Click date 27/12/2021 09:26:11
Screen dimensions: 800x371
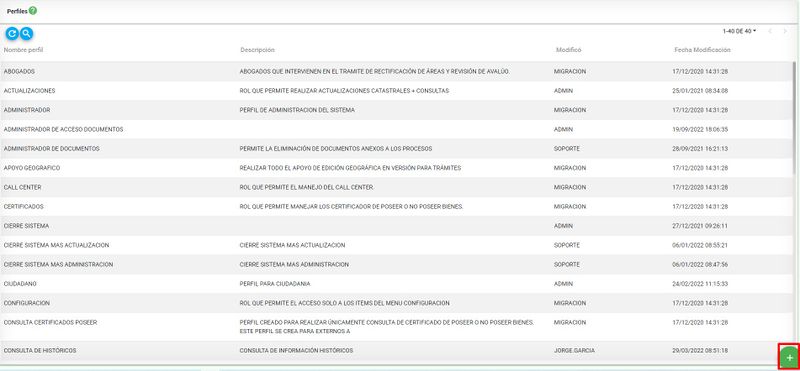point(700,226)
